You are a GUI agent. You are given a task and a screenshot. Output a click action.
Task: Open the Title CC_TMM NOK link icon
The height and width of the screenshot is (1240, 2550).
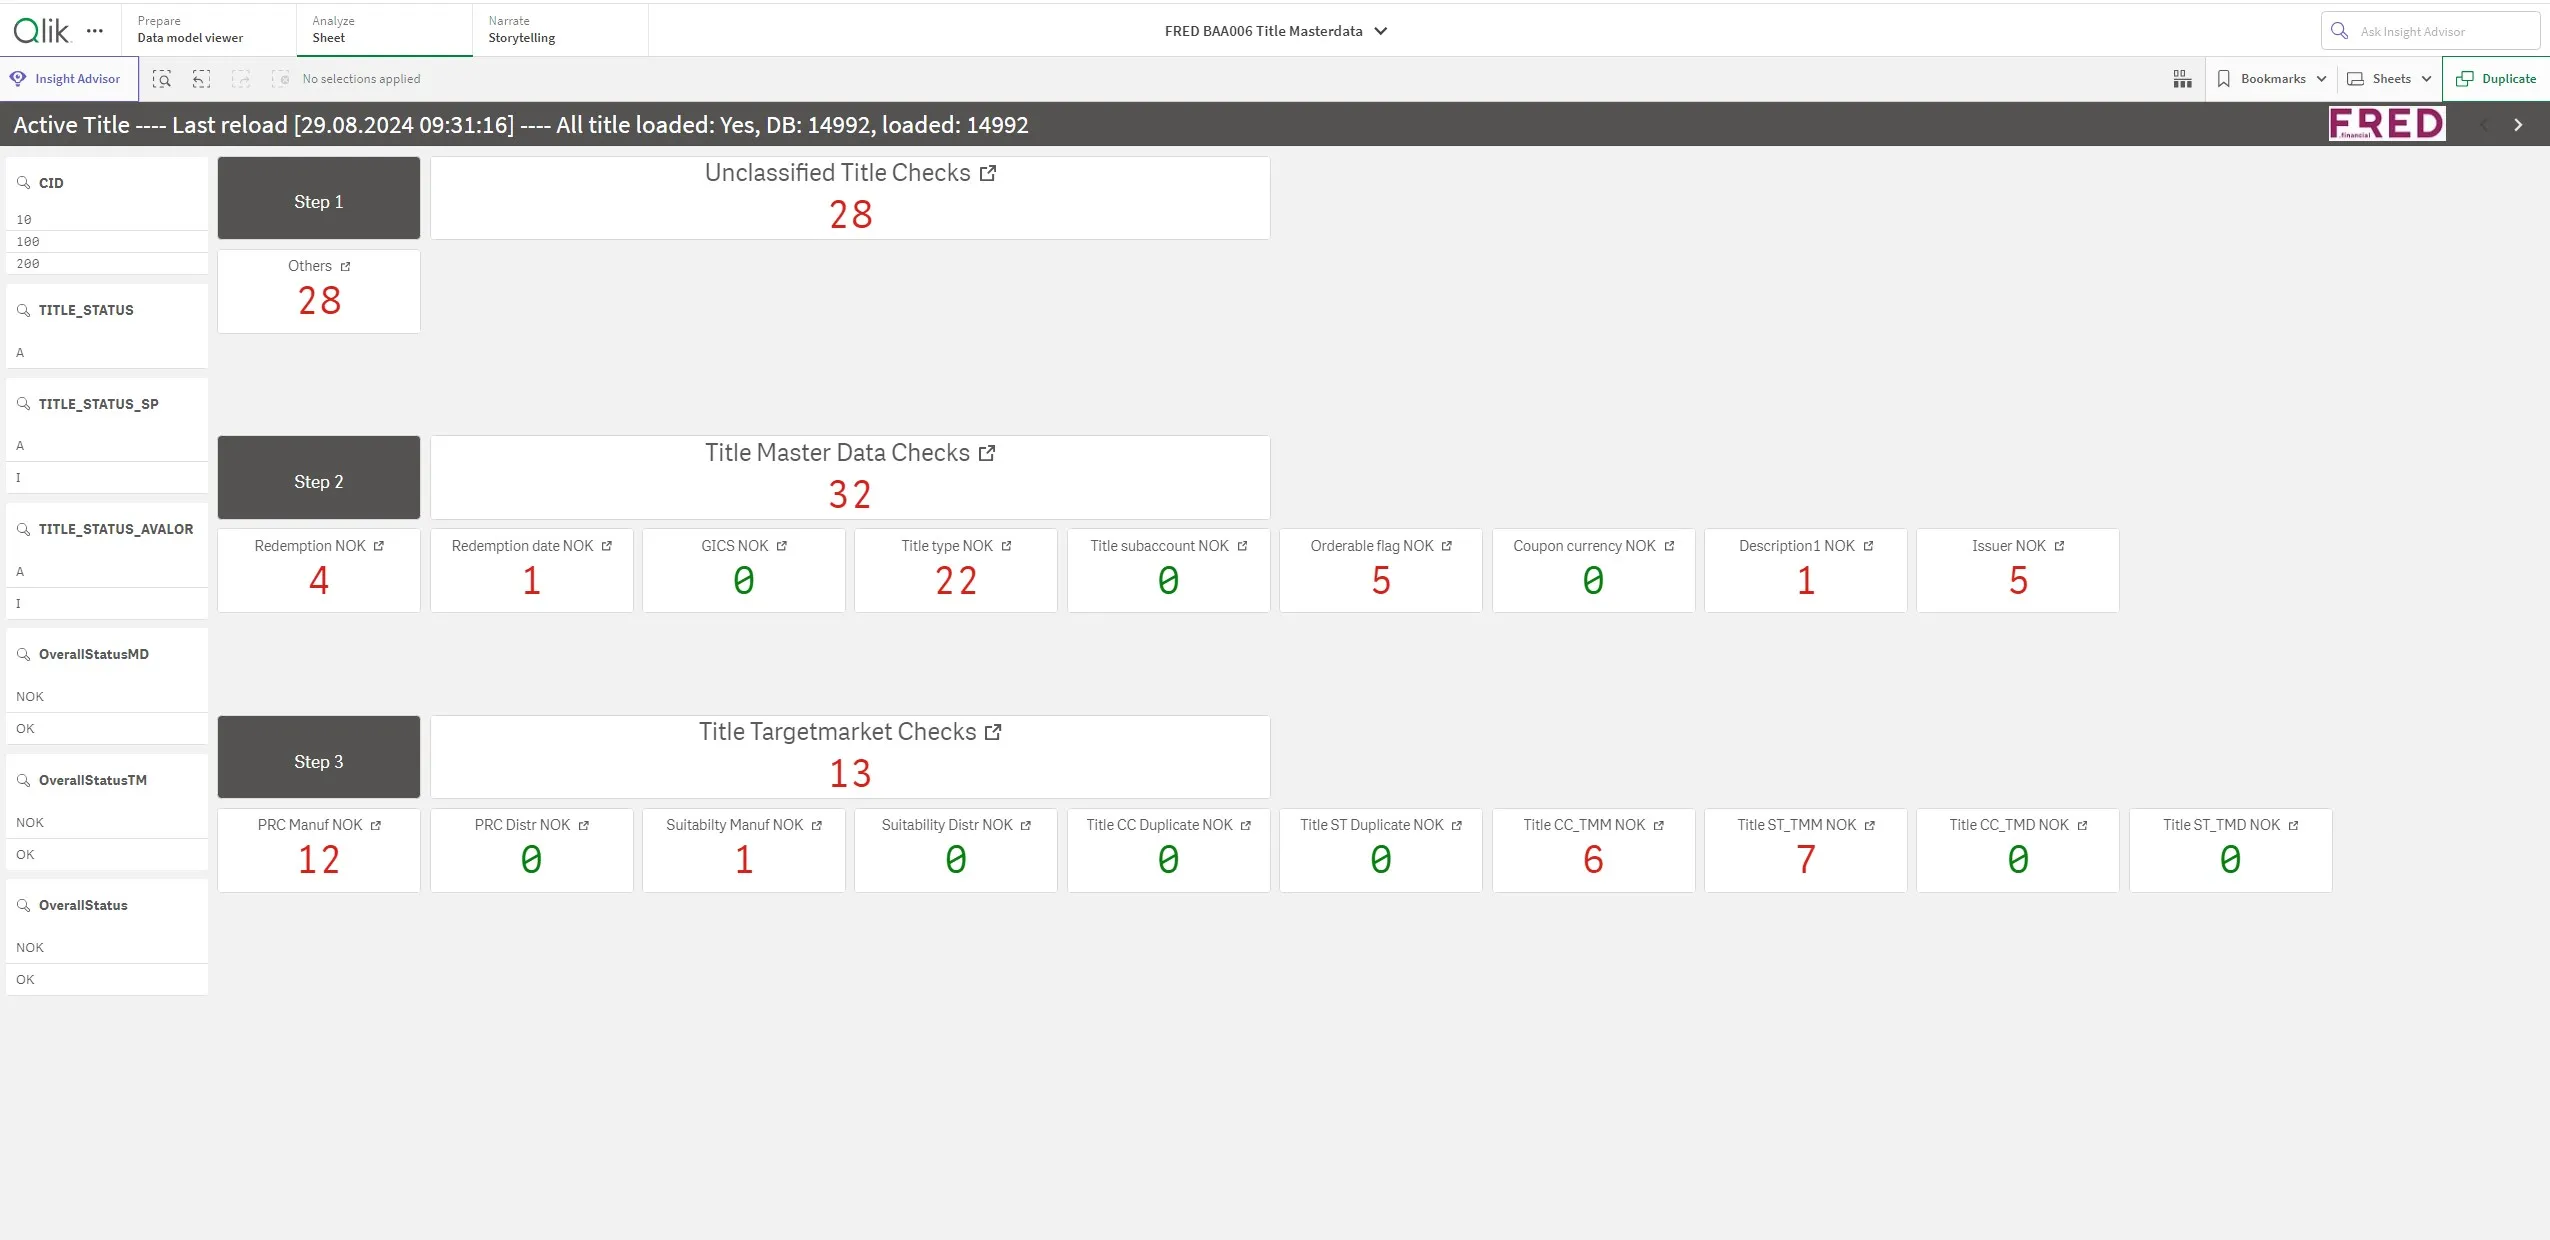pos(1659,825)
